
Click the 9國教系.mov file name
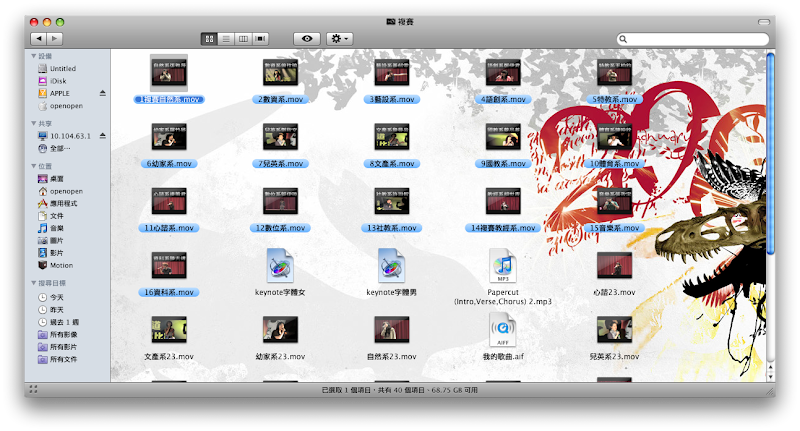[503, 164]
